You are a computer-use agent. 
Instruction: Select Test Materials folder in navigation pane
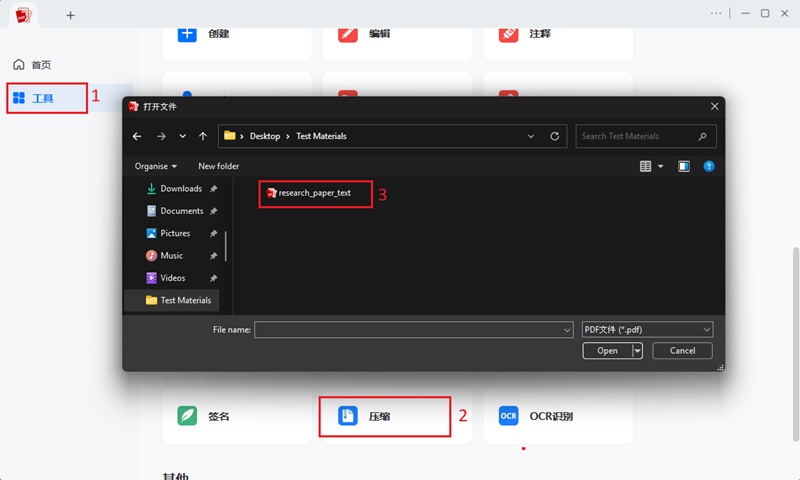tap(172, 300)
